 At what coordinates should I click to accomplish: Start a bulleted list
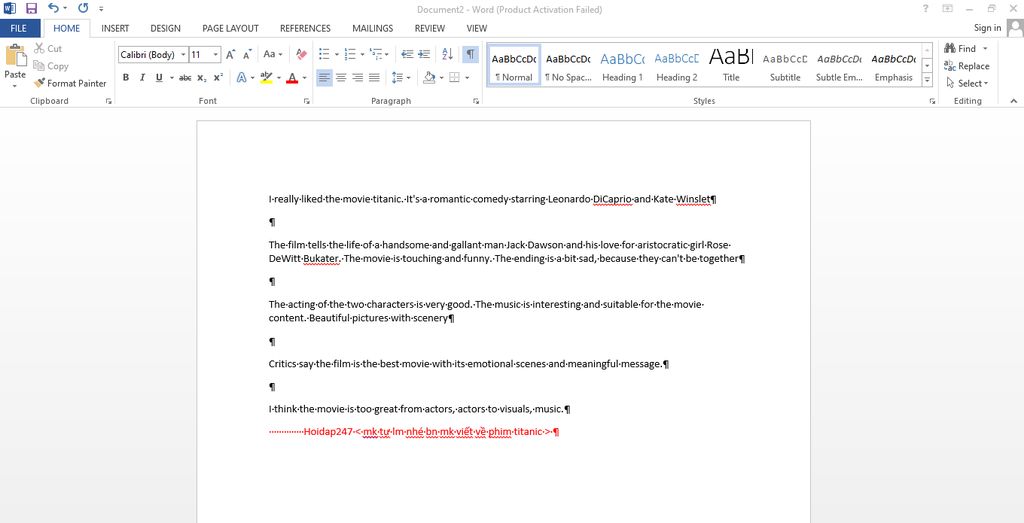324,55
